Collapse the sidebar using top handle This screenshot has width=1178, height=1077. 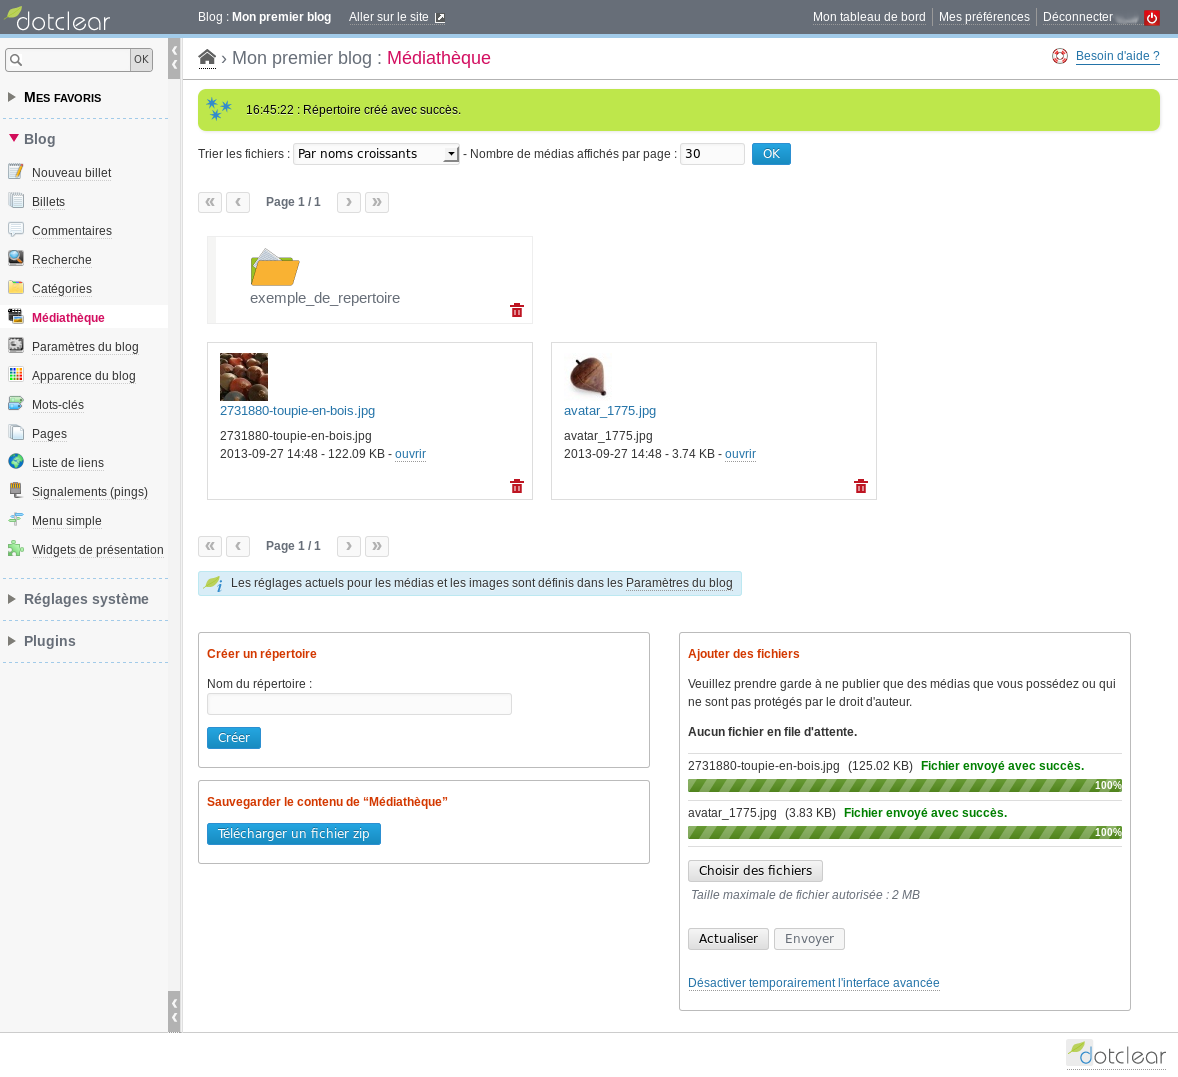click(174, 57)
